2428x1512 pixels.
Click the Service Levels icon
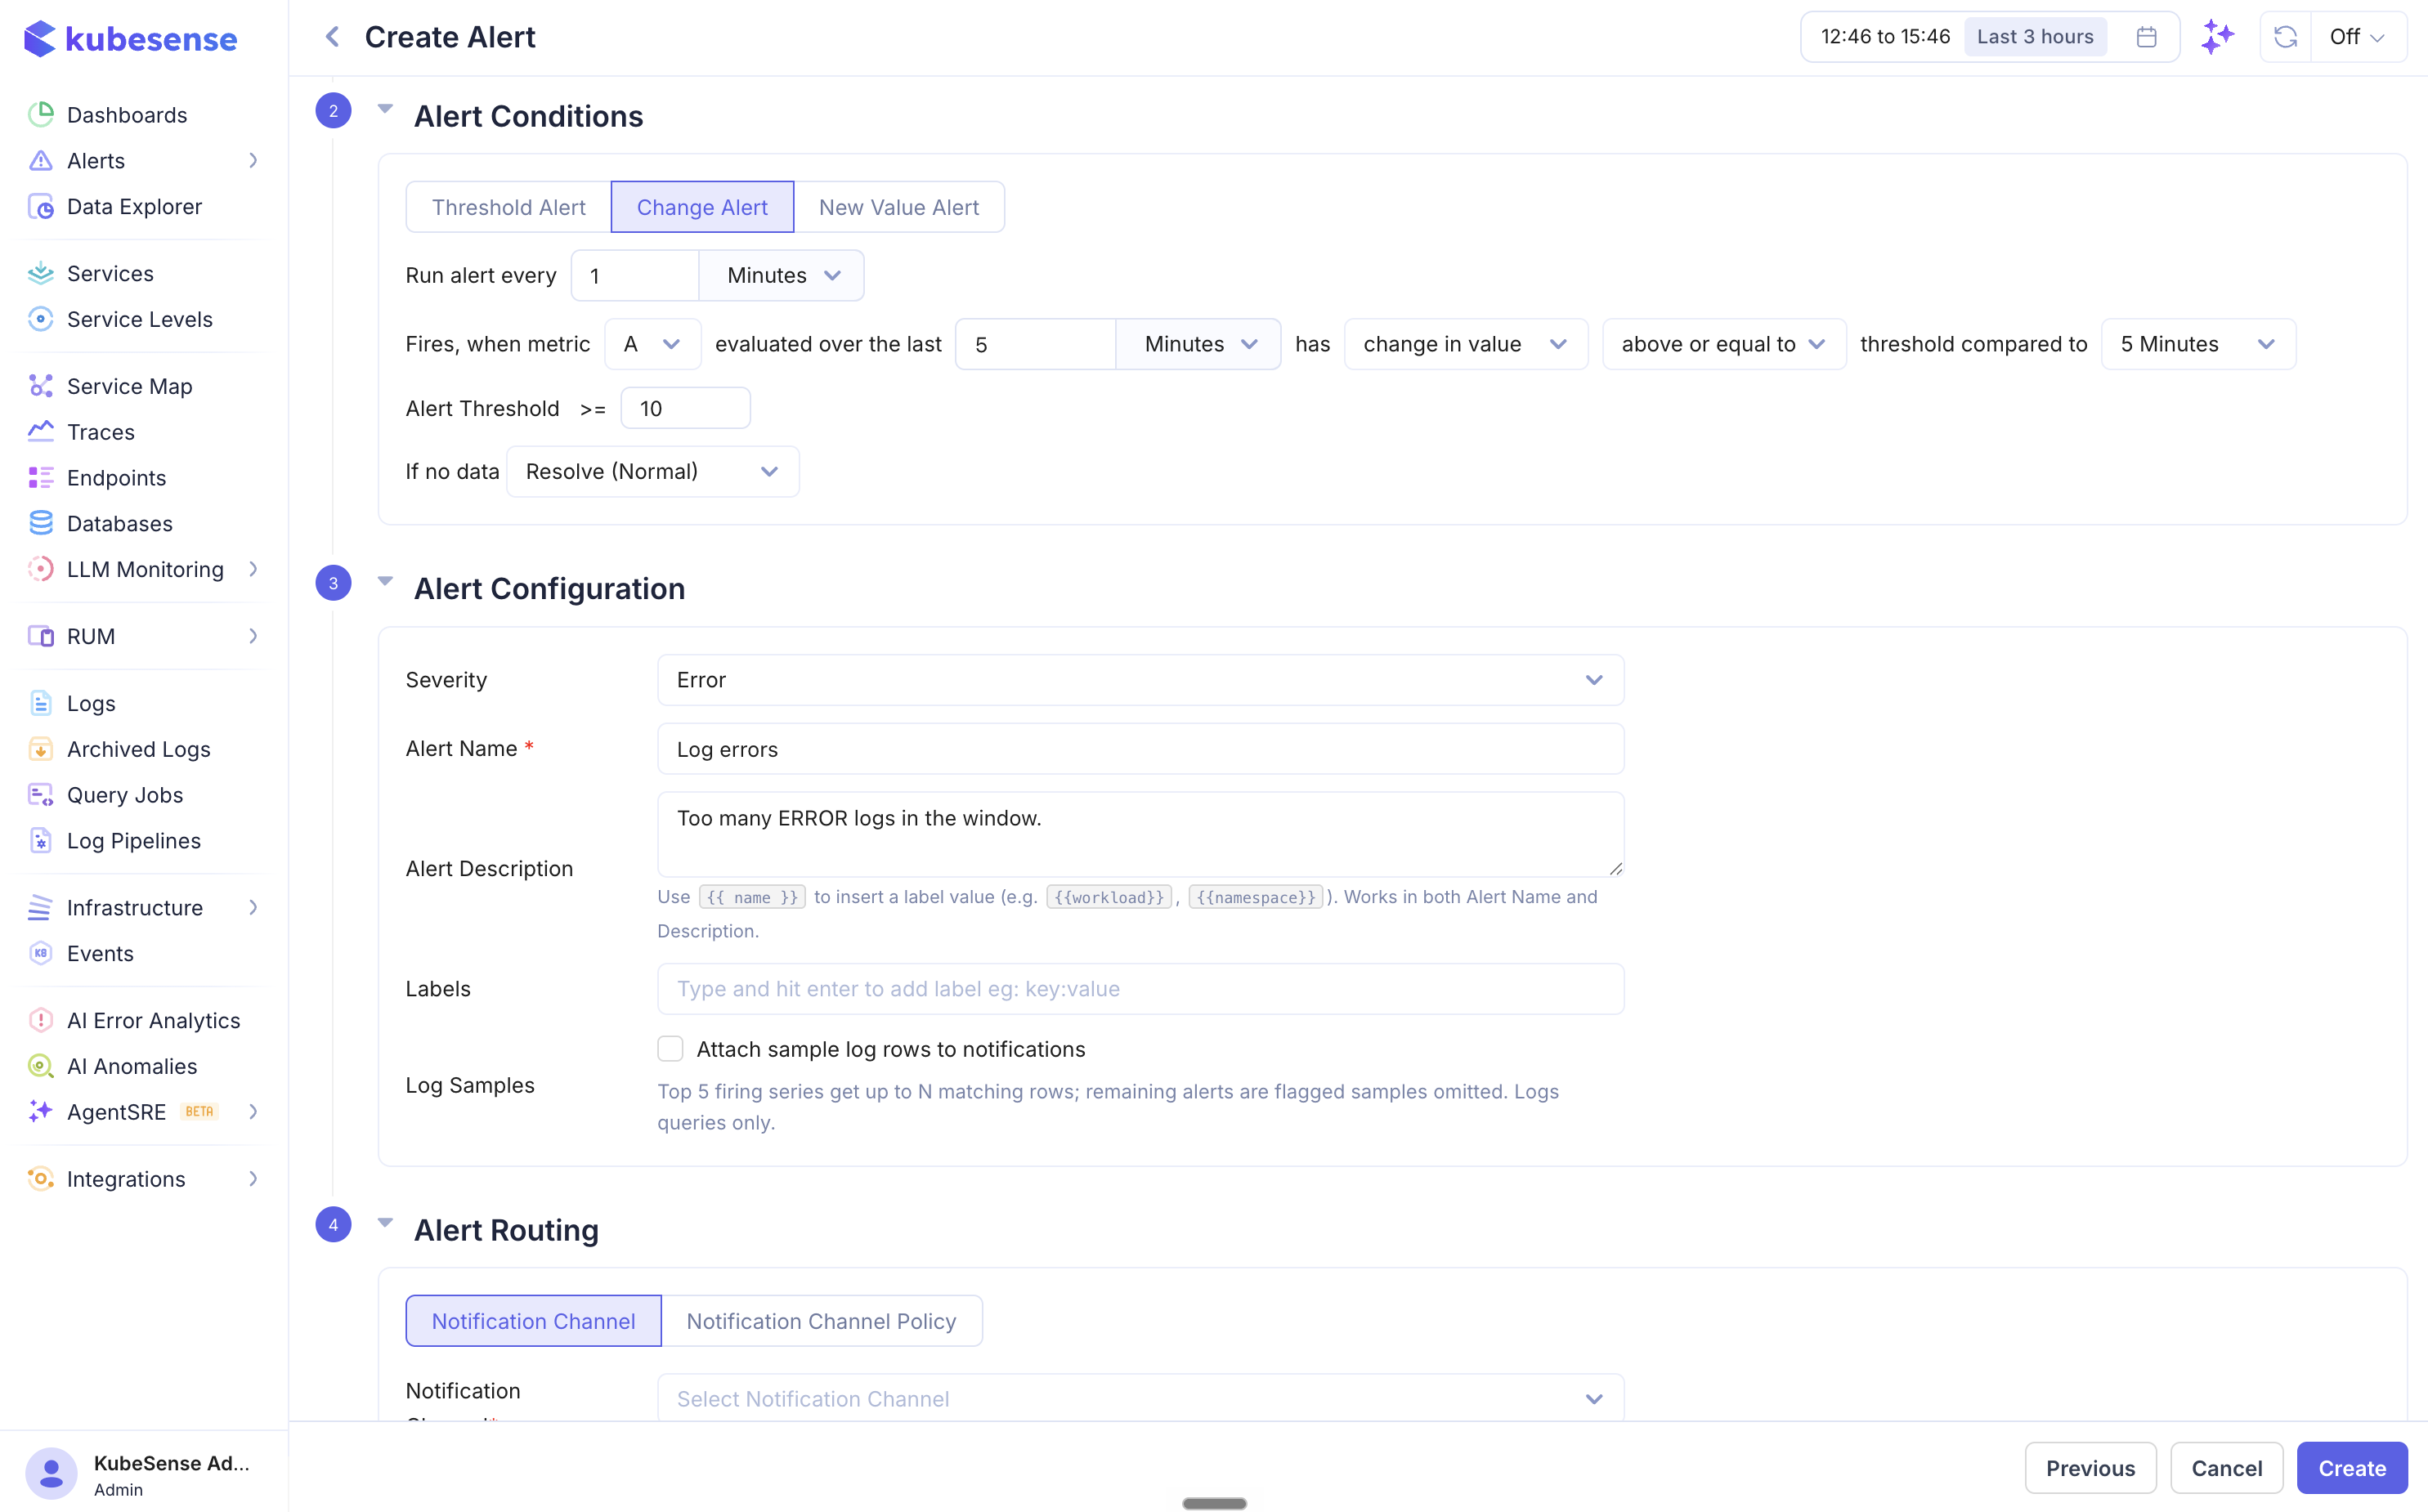pos(41,319)
